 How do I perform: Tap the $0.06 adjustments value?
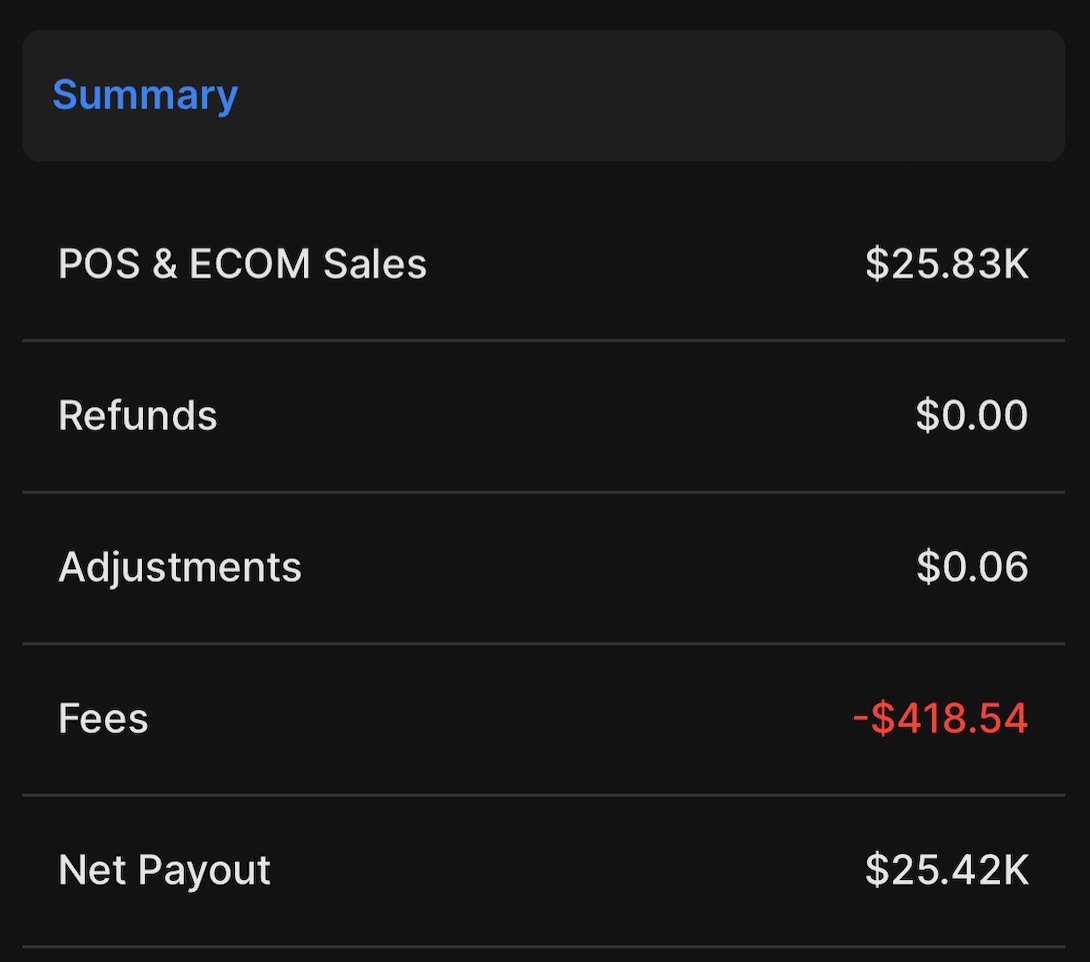pos(972,566)
